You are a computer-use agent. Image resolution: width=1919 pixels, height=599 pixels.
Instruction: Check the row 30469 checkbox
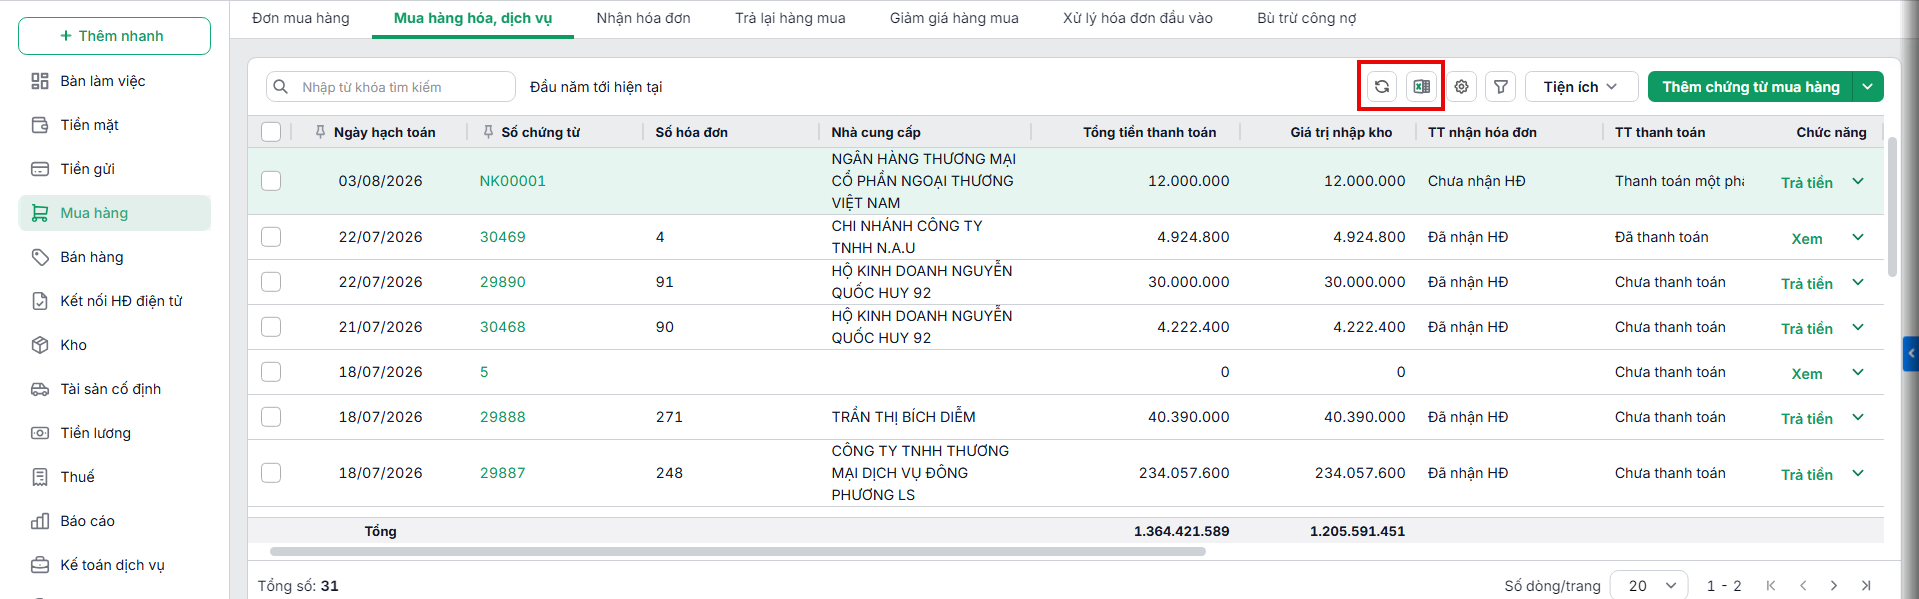point(271,237)
